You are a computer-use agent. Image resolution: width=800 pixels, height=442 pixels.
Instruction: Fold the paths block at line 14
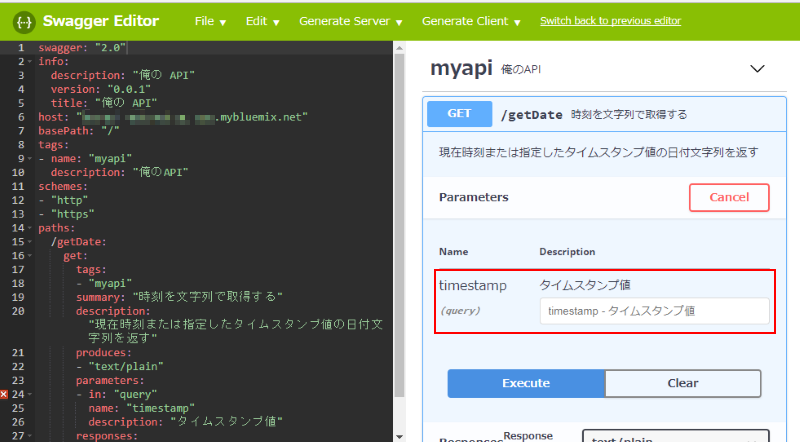pos(30,228)
